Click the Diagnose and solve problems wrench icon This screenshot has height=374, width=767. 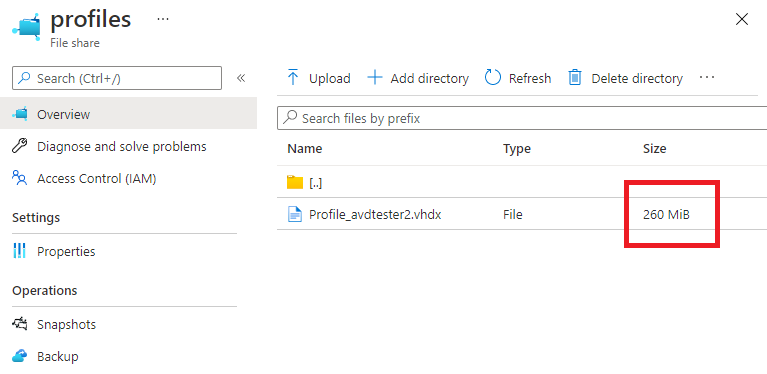coord(20,146)
